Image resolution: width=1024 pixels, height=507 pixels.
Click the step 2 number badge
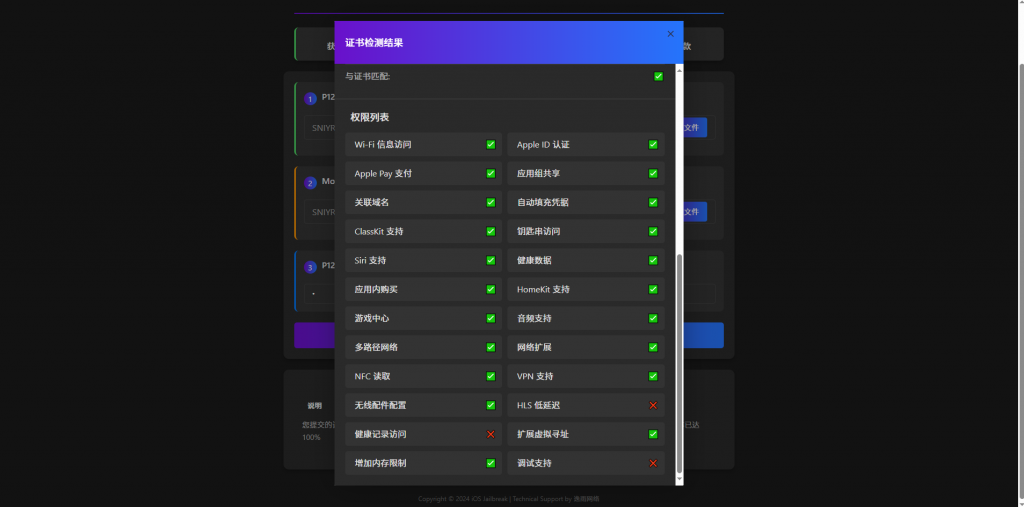click(x=310, y=183)
